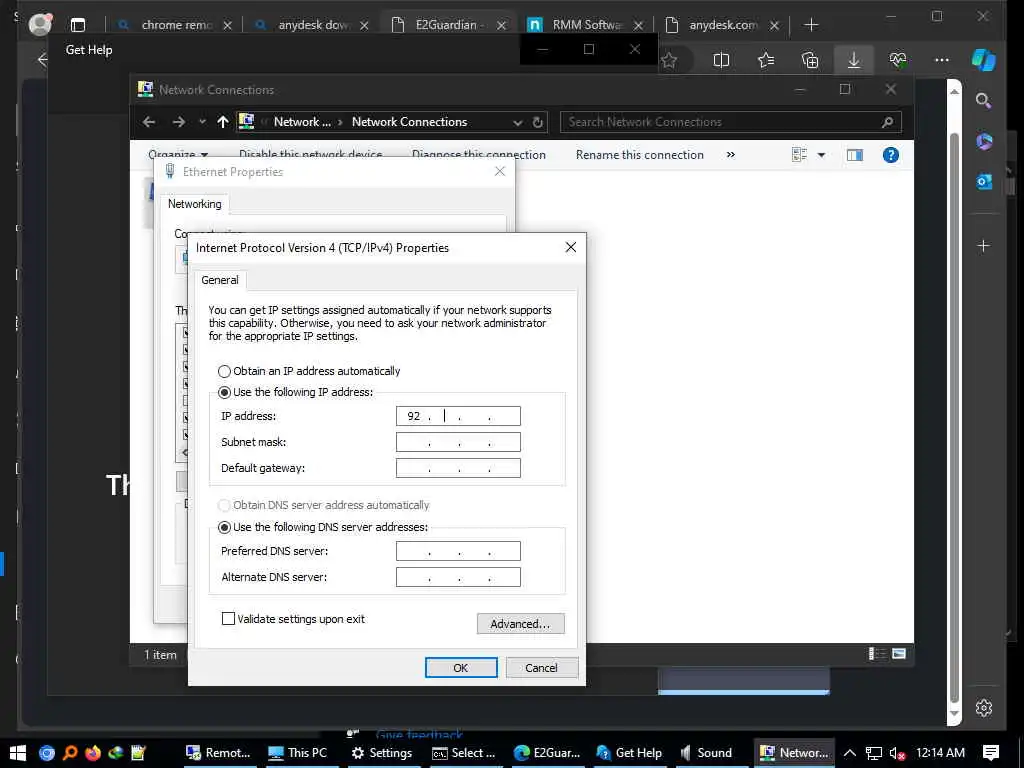Click the Default gateway input field

[458, 468]
